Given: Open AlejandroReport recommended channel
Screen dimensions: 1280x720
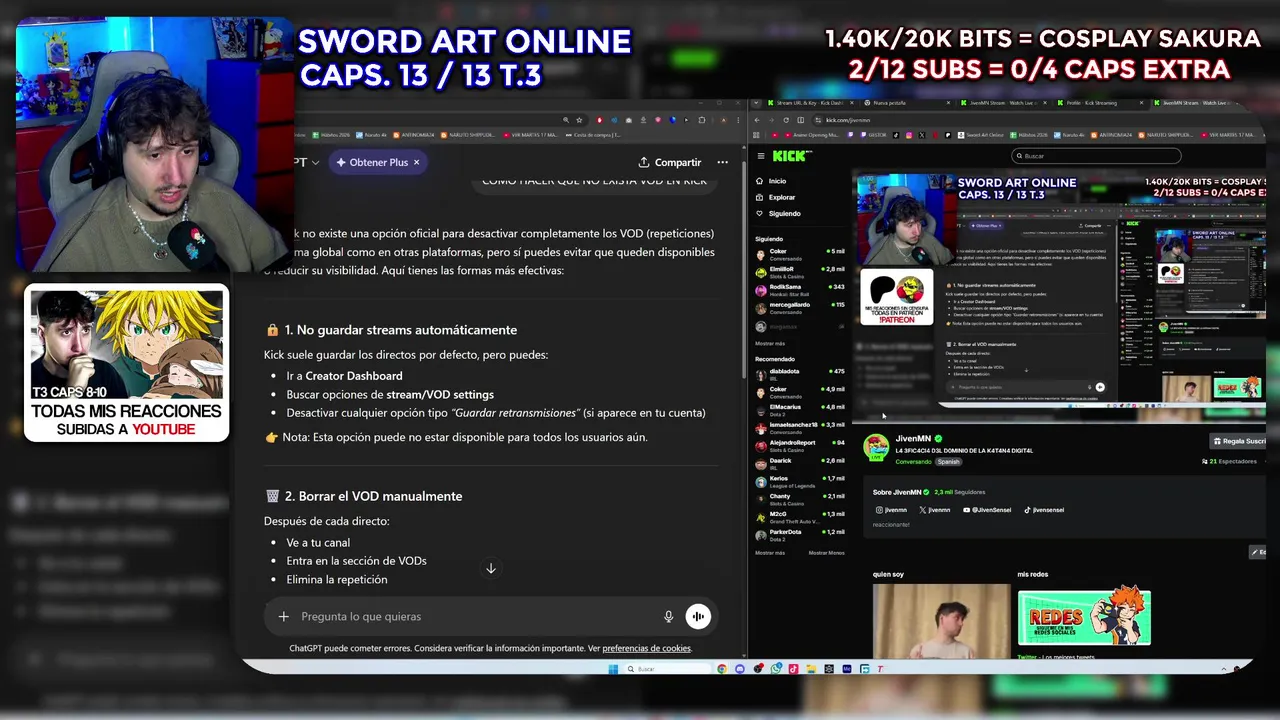Looking at the screenshot, I should pyautogui.click(x=800, y=444).
